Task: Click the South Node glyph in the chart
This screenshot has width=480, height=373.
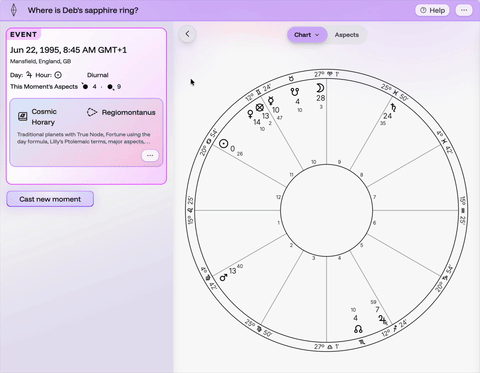Action: point(295,91)
